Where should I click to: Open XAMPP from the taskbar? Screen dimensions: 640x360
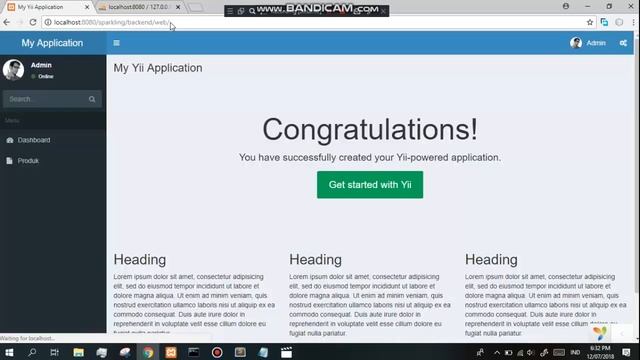coord(171,352)
